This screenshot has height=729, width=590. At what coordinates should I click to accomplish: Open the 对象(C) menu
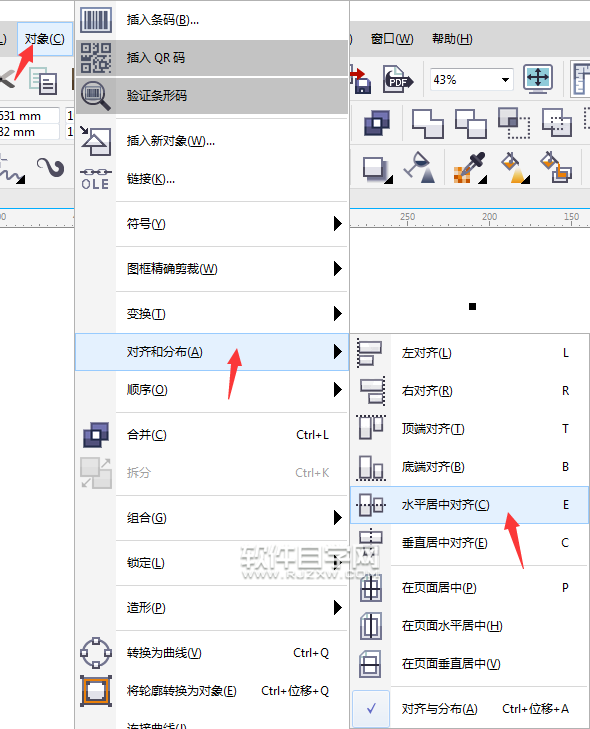(45, 39)
